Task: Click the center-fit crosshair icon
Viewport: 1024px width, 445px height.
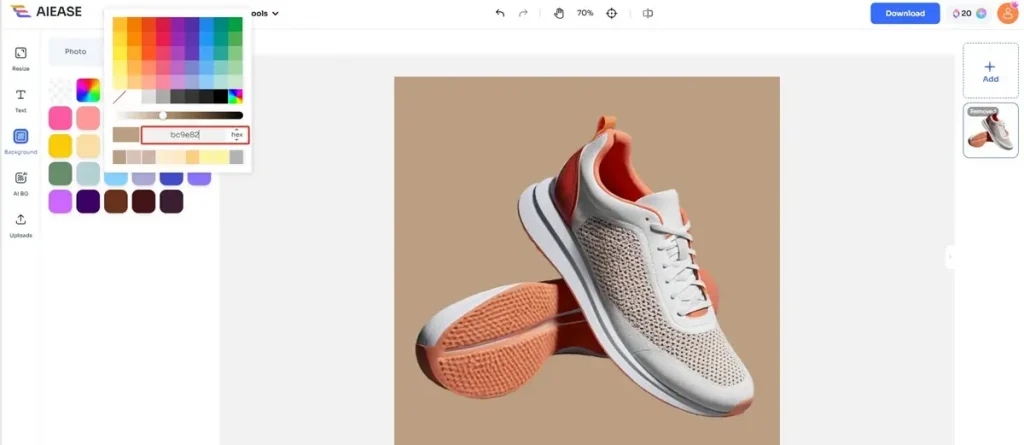Action: point(612,14)
